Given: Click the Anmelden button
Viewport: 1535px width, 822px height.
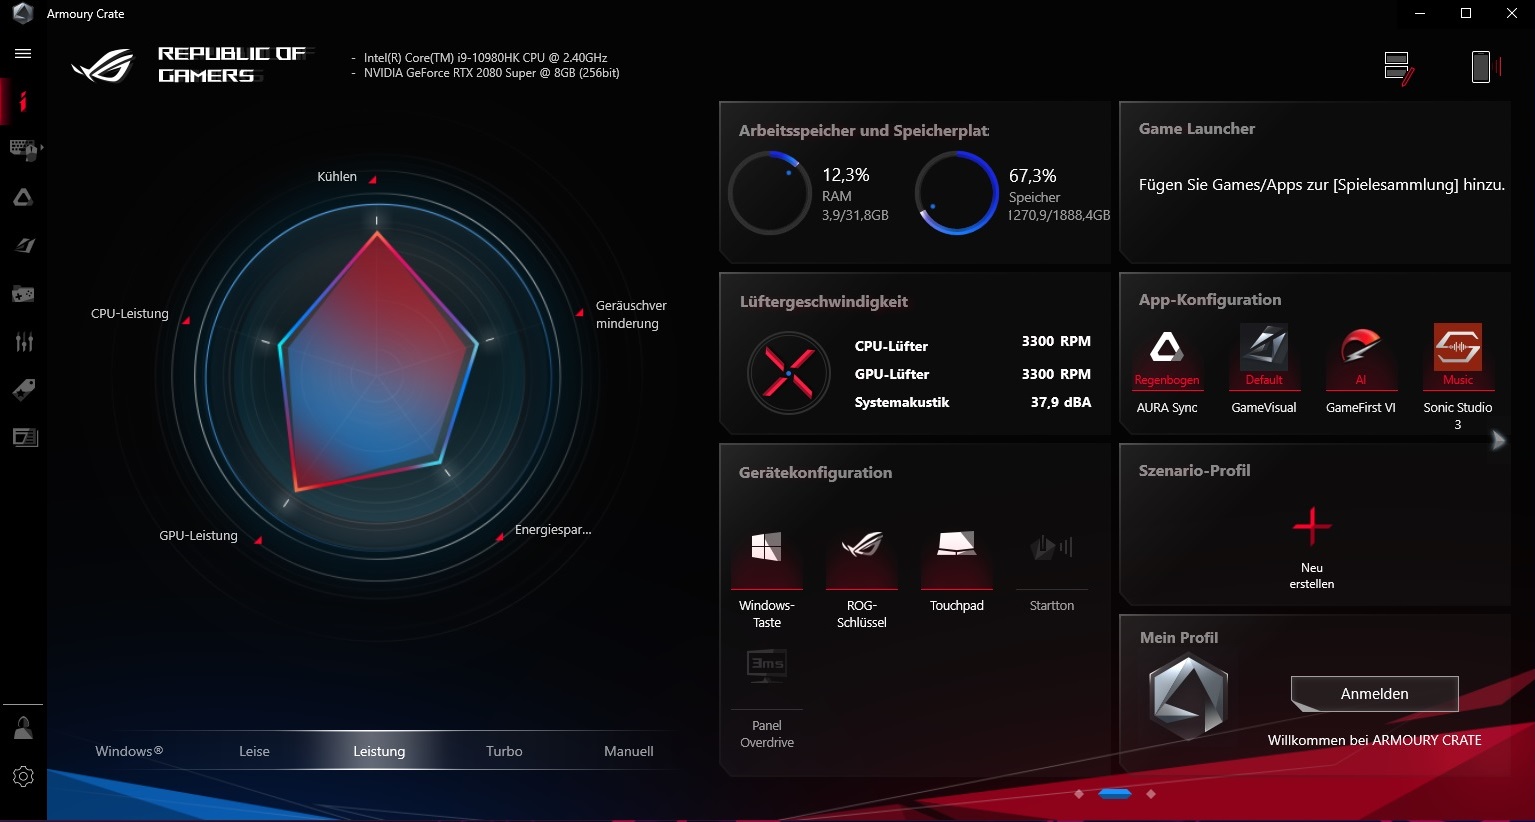Looking at the screenshot, I should (x=1375, y=694).
